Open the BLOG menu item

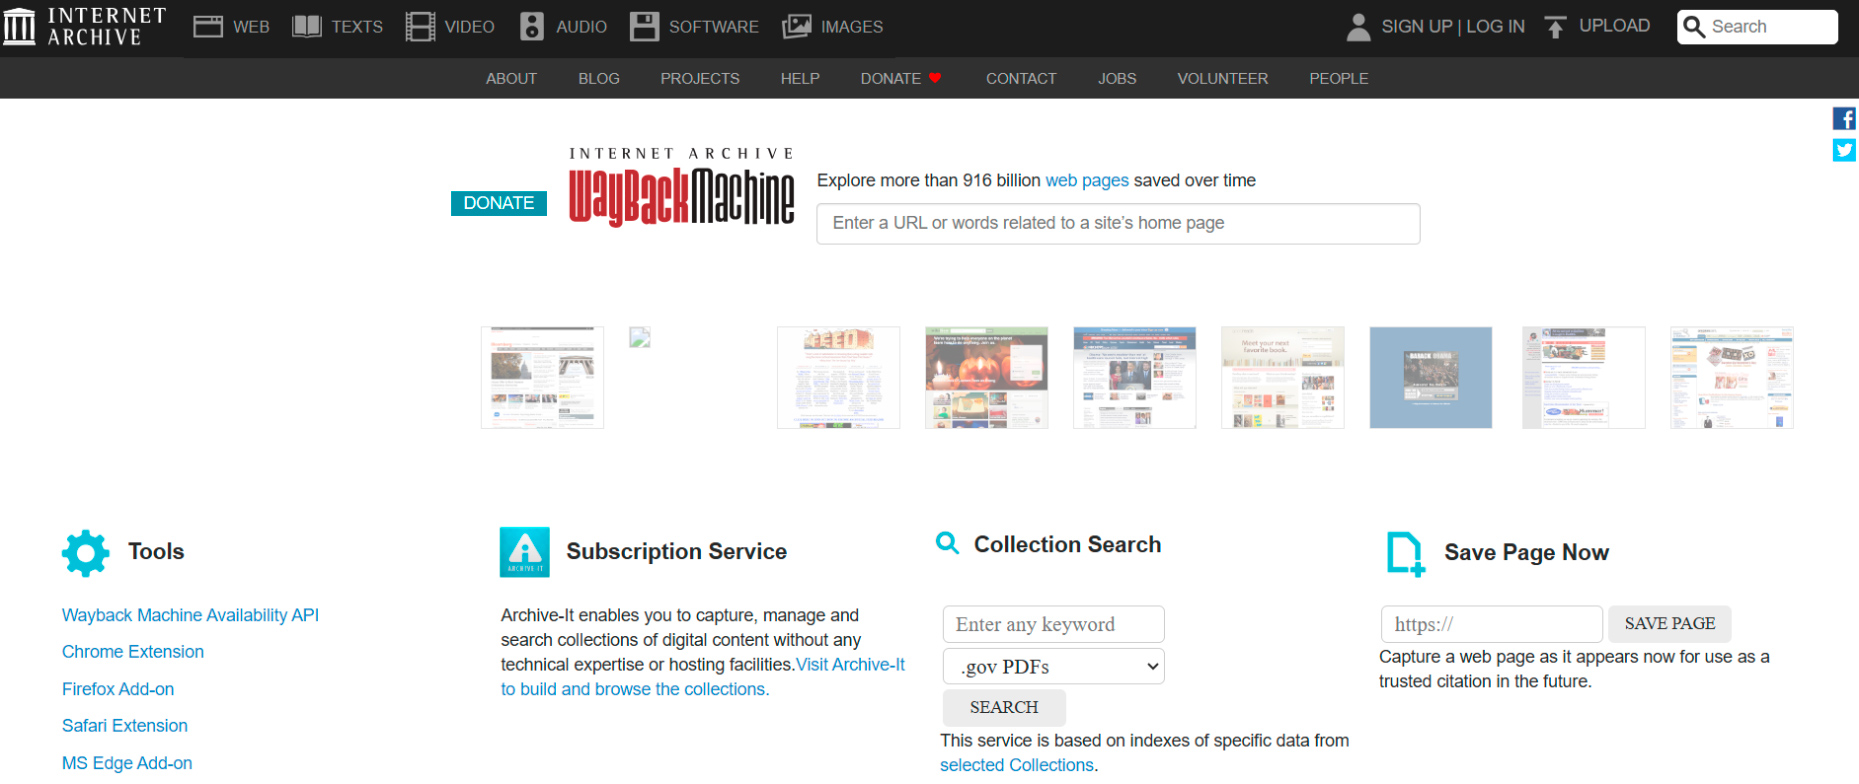(599, 78)
